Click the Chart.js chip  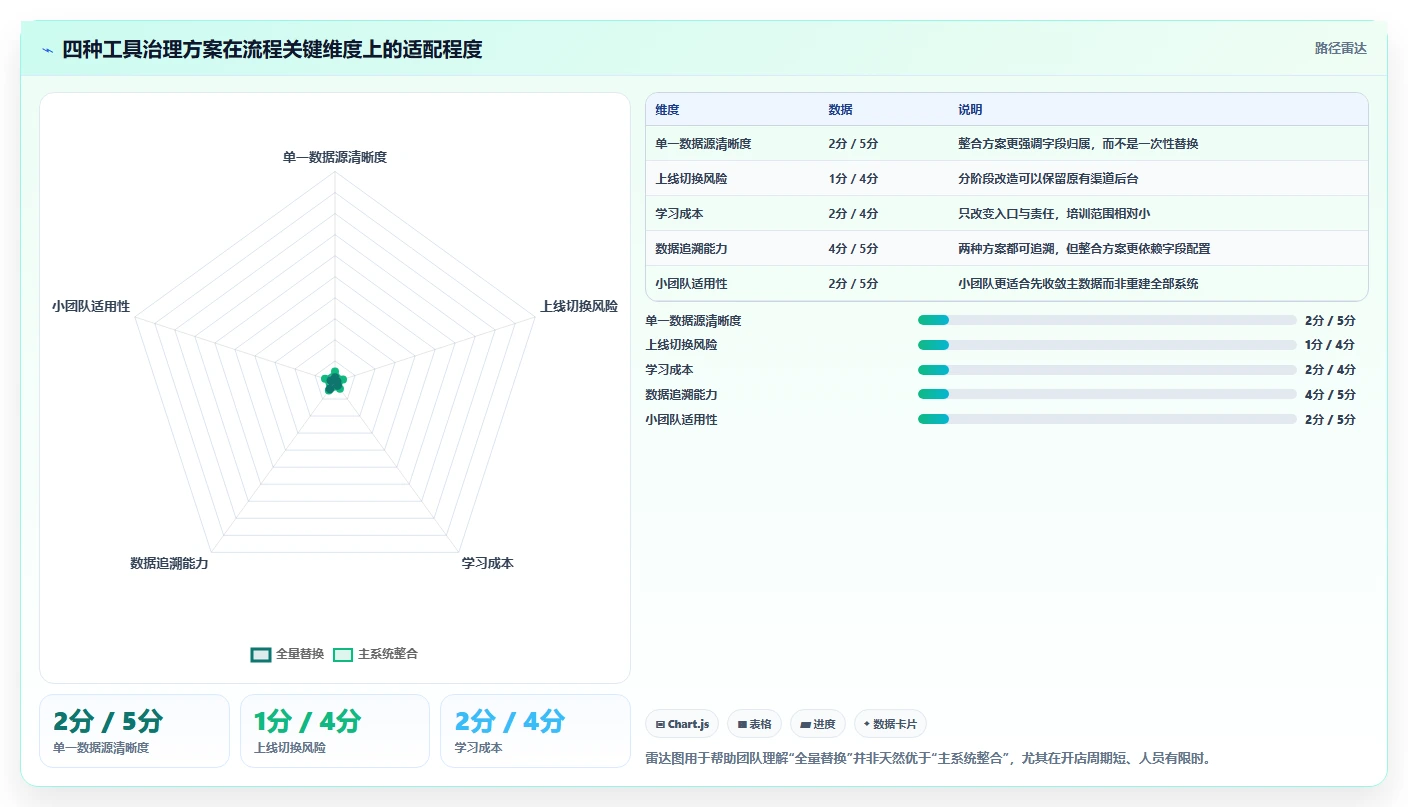click(x=682, y=724)
